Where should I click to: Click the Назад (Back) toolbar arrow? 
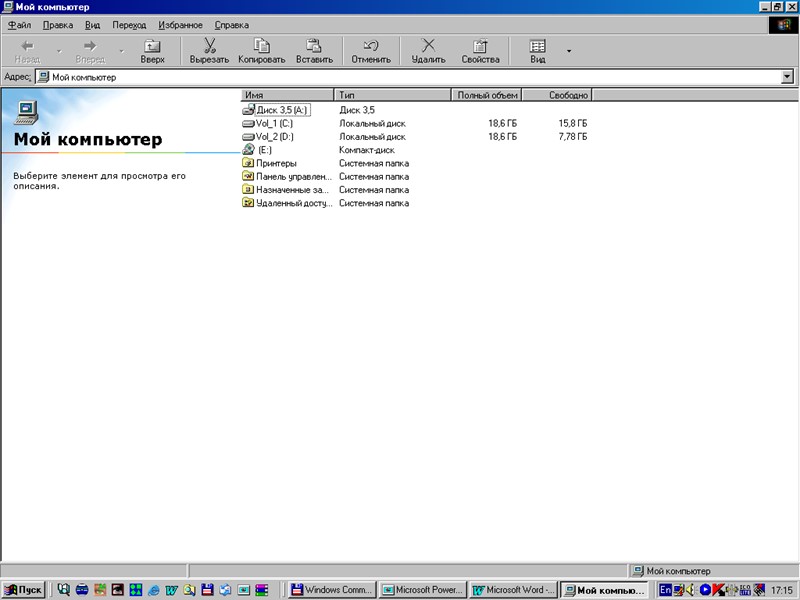(27, 50)
